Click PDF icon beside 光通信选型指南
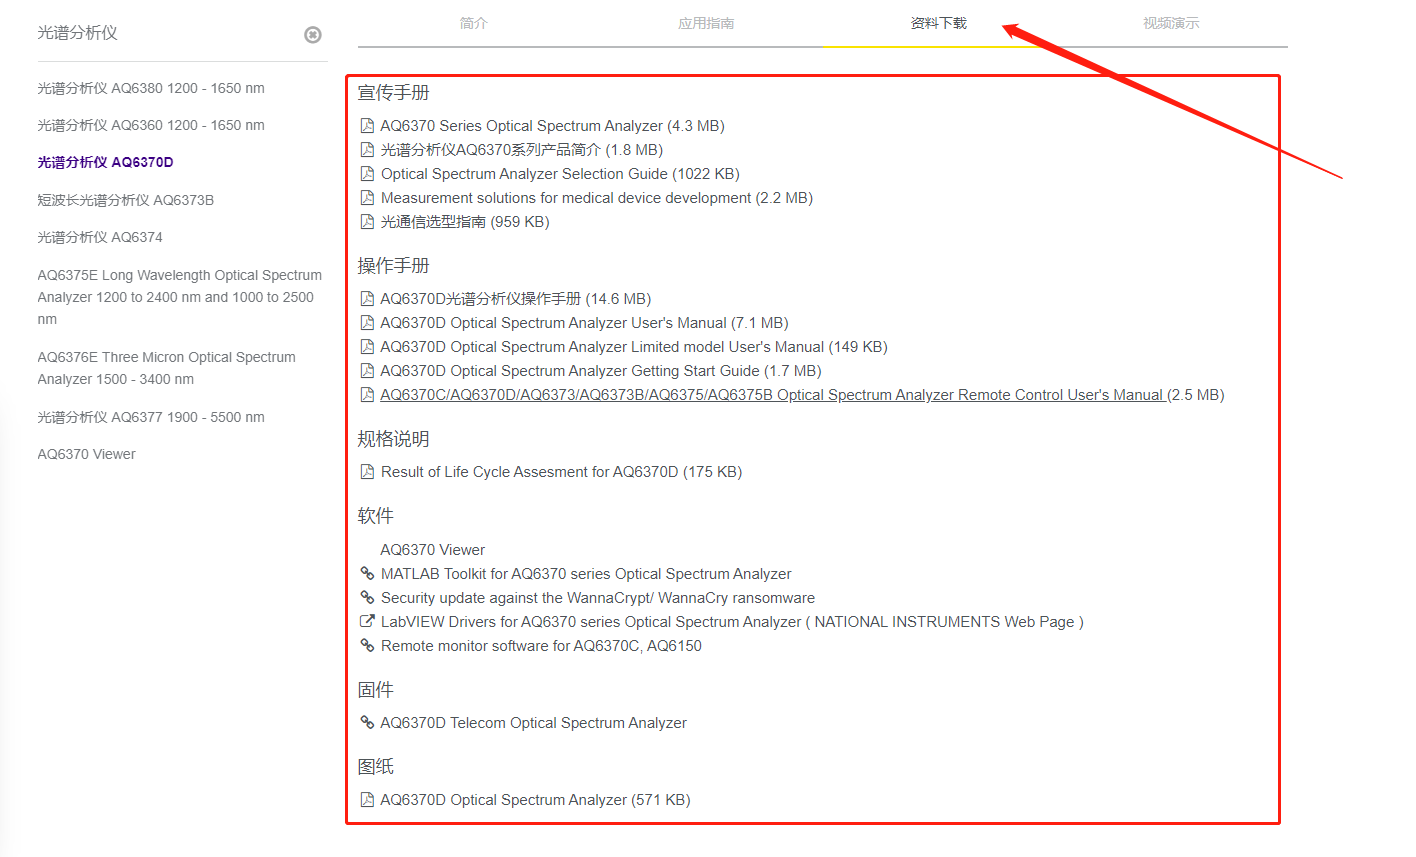 tap(367, 222)
